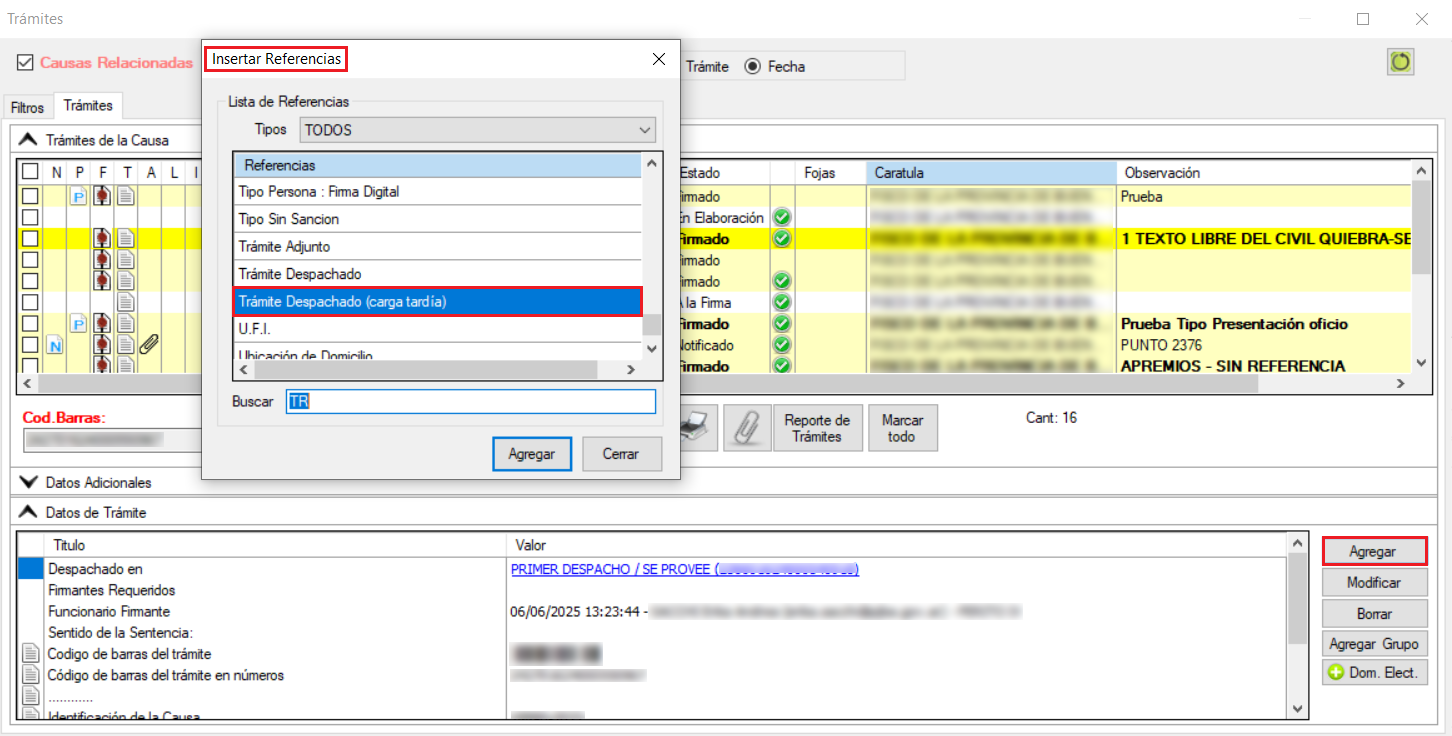Screen dimensions: 1452x736
Task: Expand the Datos Adicionales section
Action: tap(28, 482)
